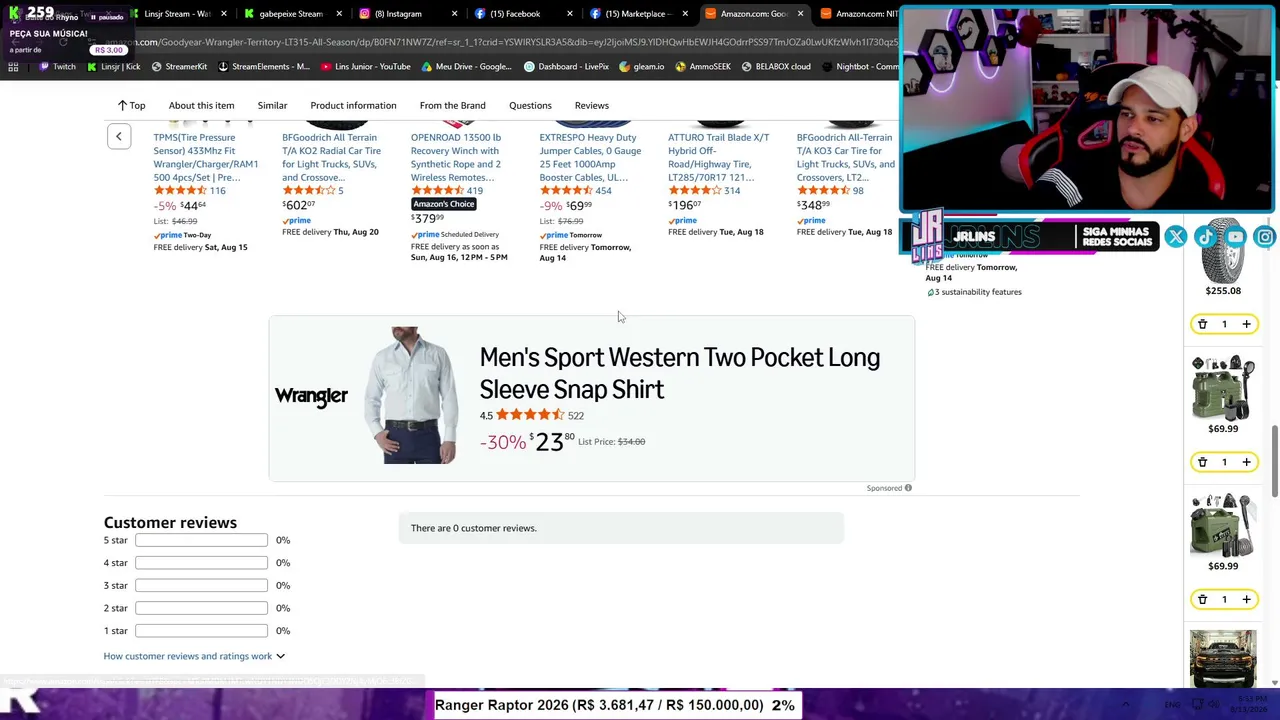This screenshot has height=720, width=1280.
Task: Click the carousel previous arrow button
Action: [x=118, y=136]
